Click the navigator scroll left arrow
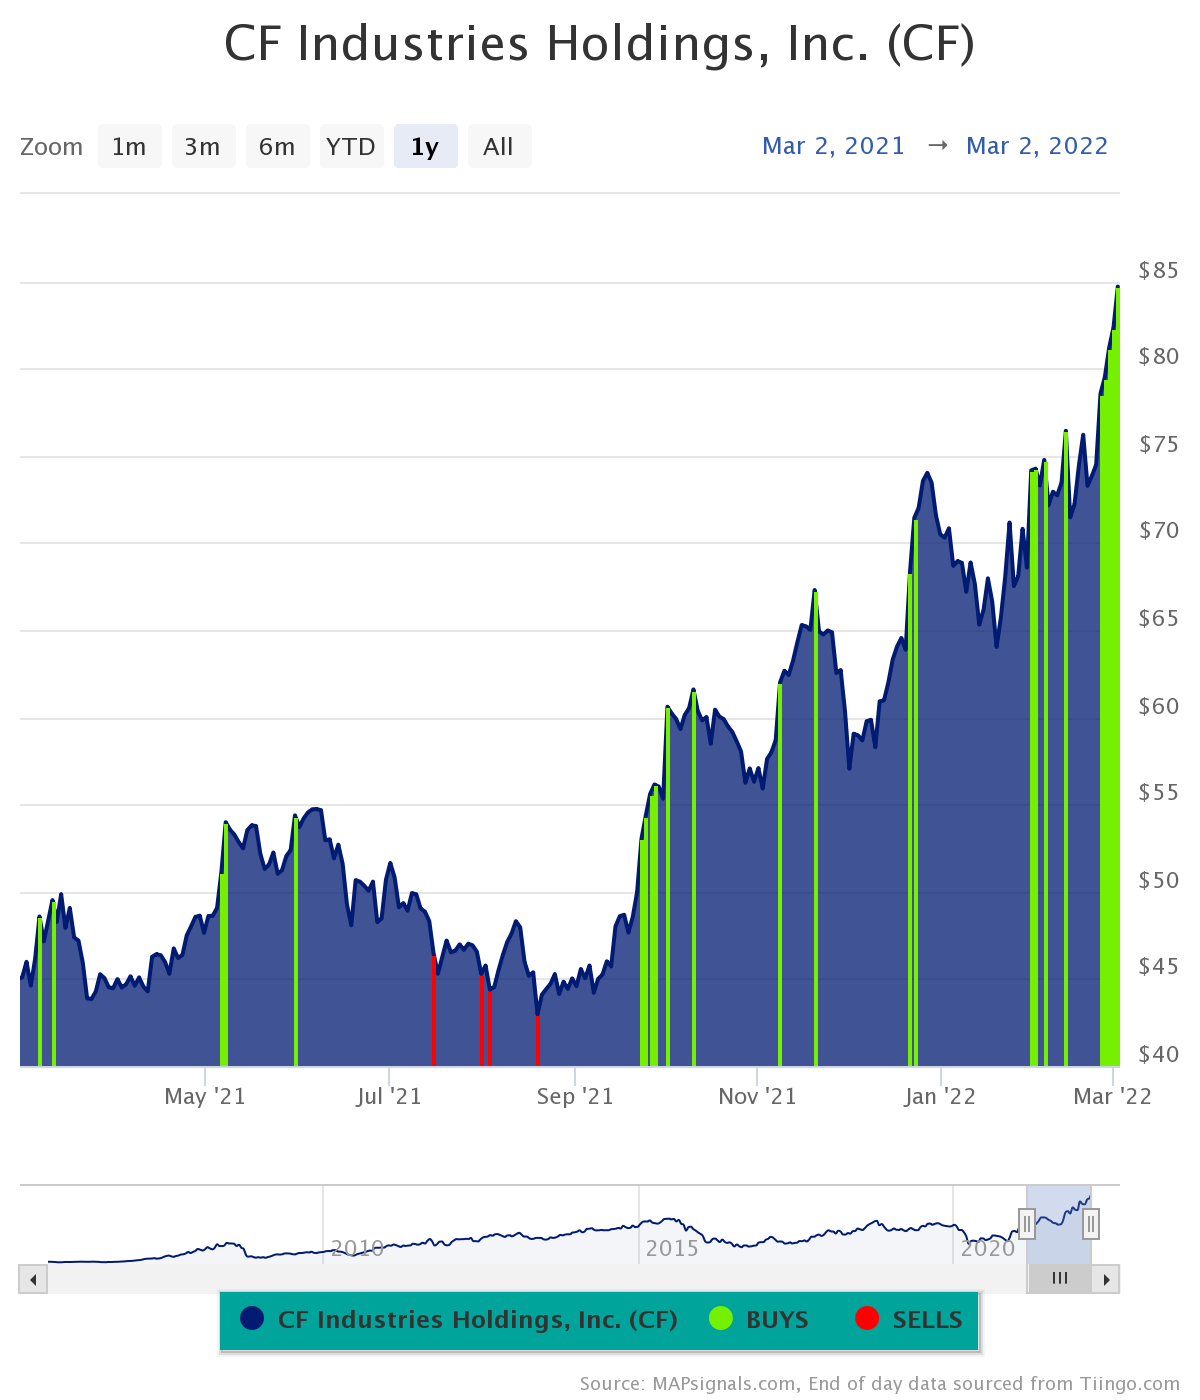This screenshot has width=1200, height=1400. (x=33, y=1279)
